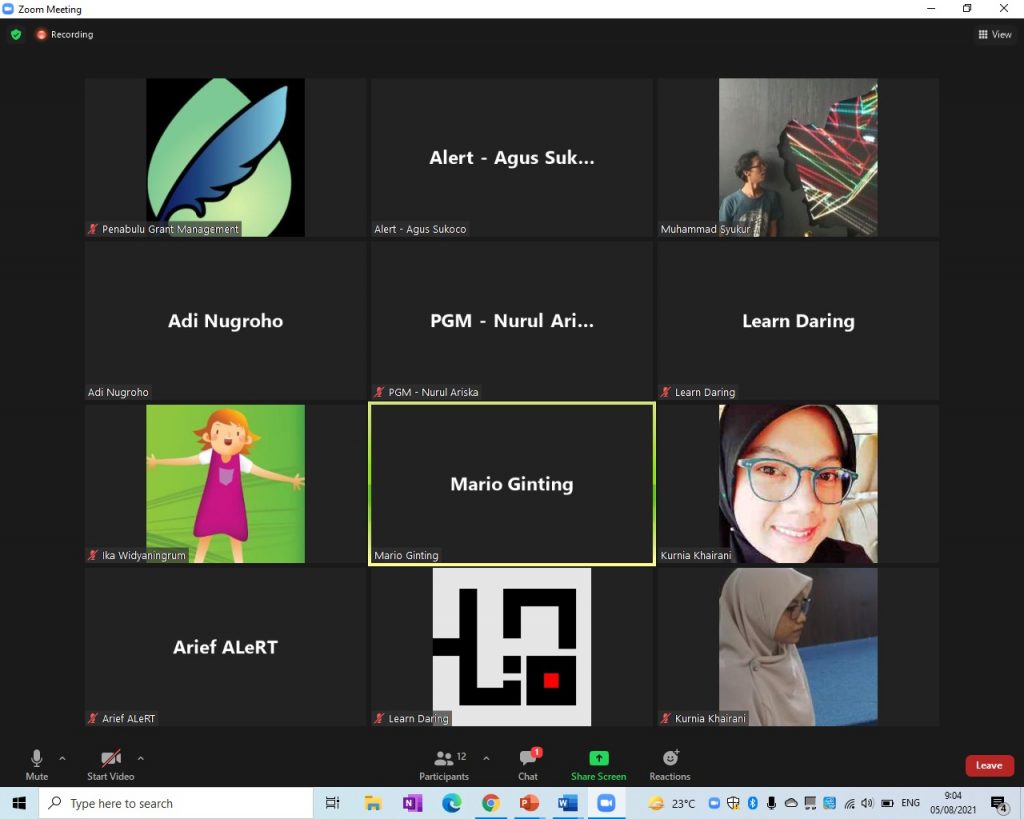Click the Bluetooth tray icon
The height and width of the screenshot is (819, 1024).
click(752, 803)
